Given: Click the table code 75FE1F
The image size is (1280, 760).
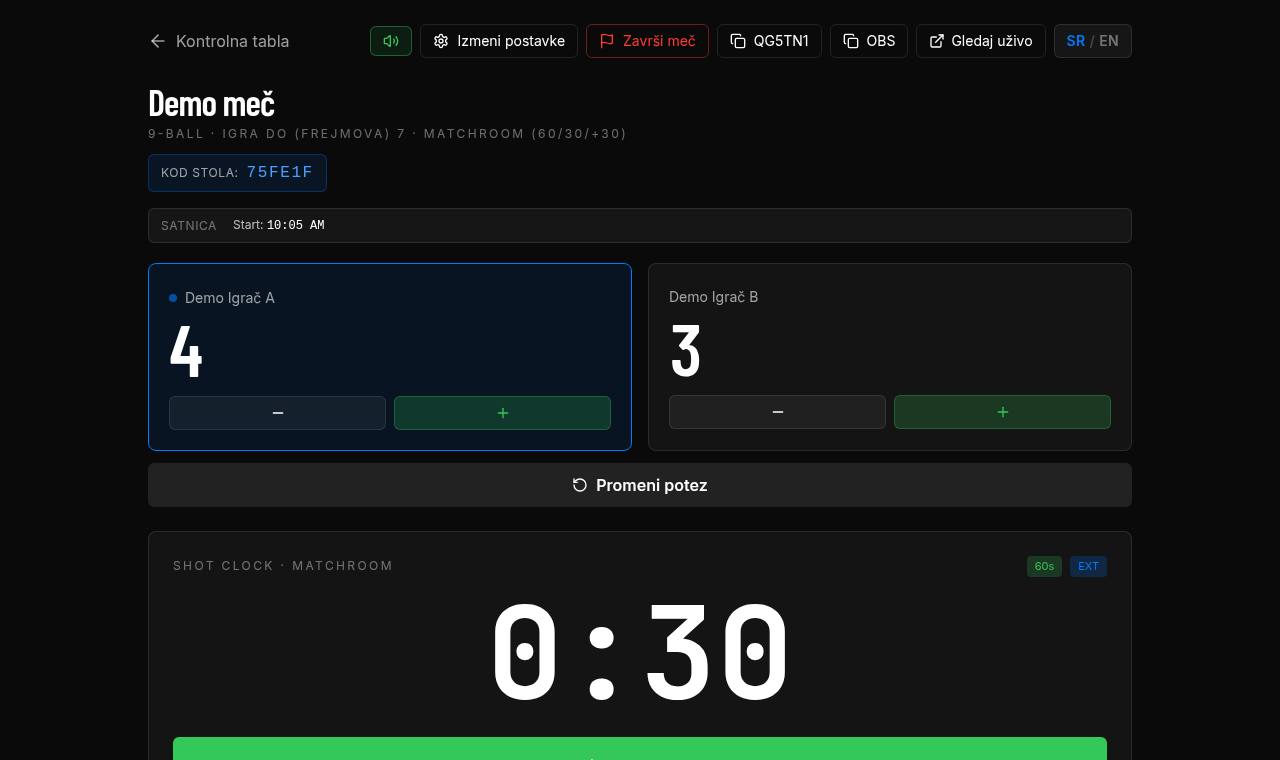Looking at the screenshot, I should pyautogui.click(x=280, y=173).
